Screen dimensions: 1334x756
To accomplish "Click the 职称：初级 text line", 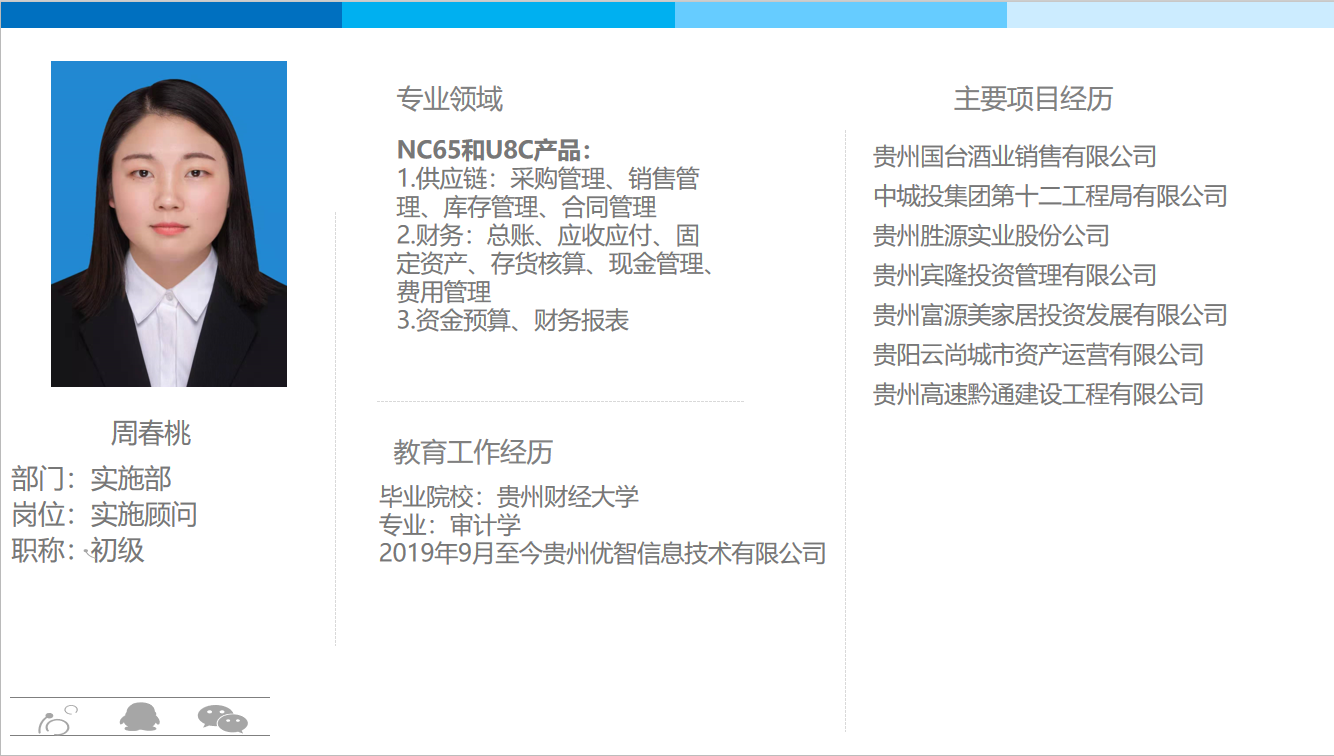I will click(78, 550).
